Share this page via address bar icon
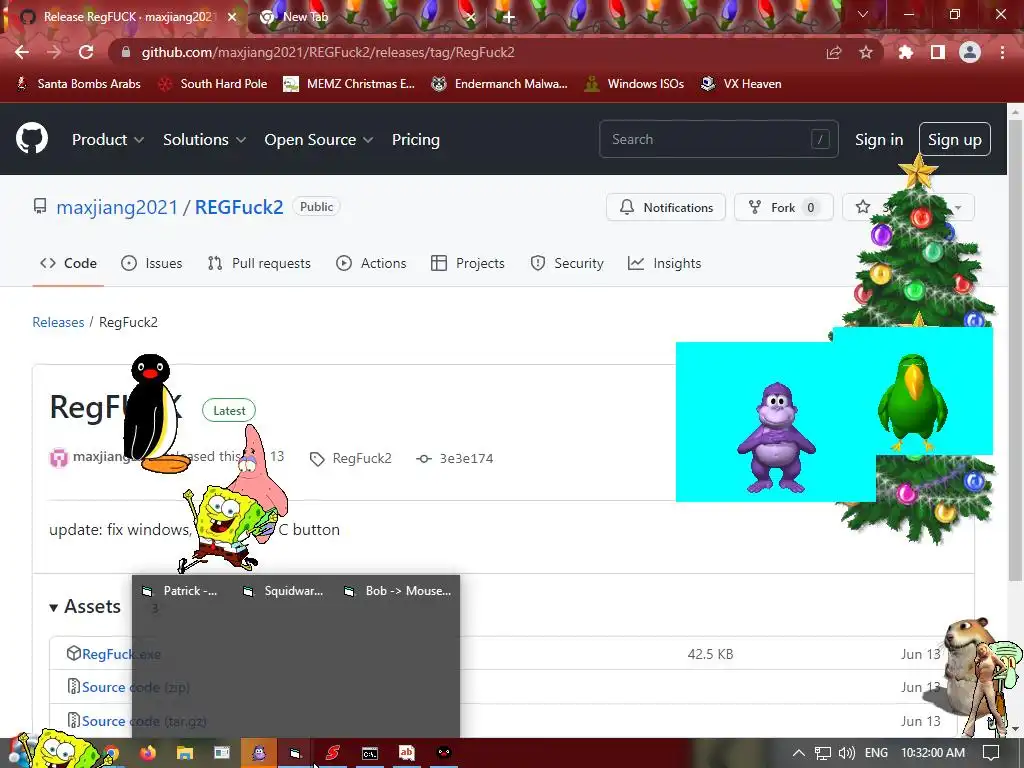Screen dimensions: 1024x768 (834, 52)
